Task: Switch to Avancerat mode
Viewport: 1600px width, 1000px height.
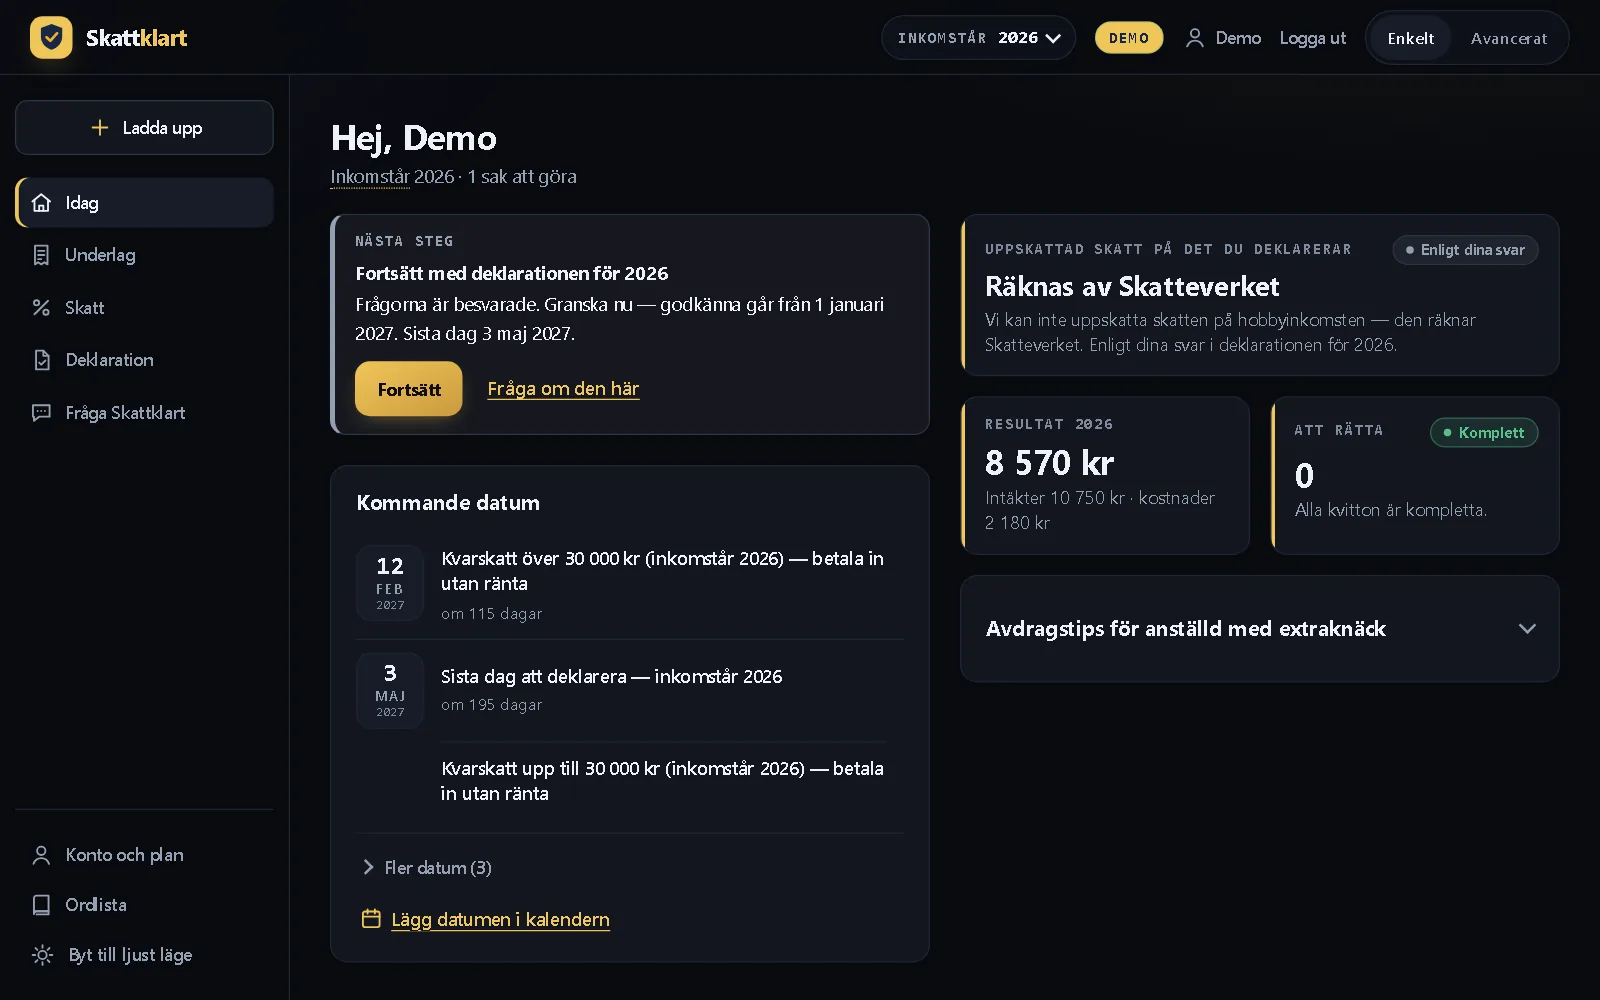Action: click(x=1509, y=38)
